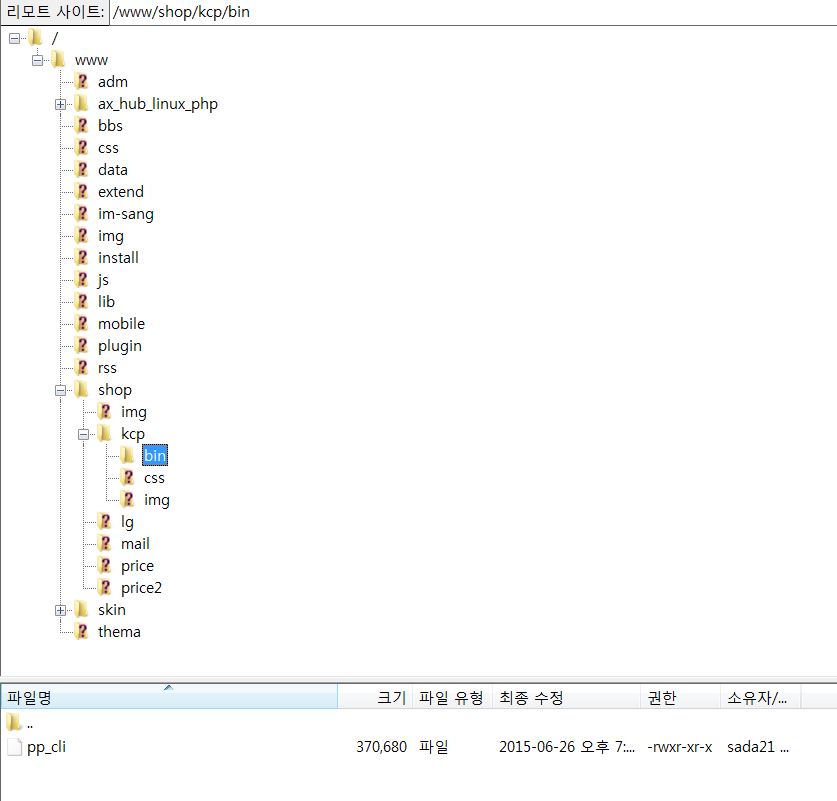Screen dimensions: 837x801
Task: Click the price2 folder icon
Action: 105,588
